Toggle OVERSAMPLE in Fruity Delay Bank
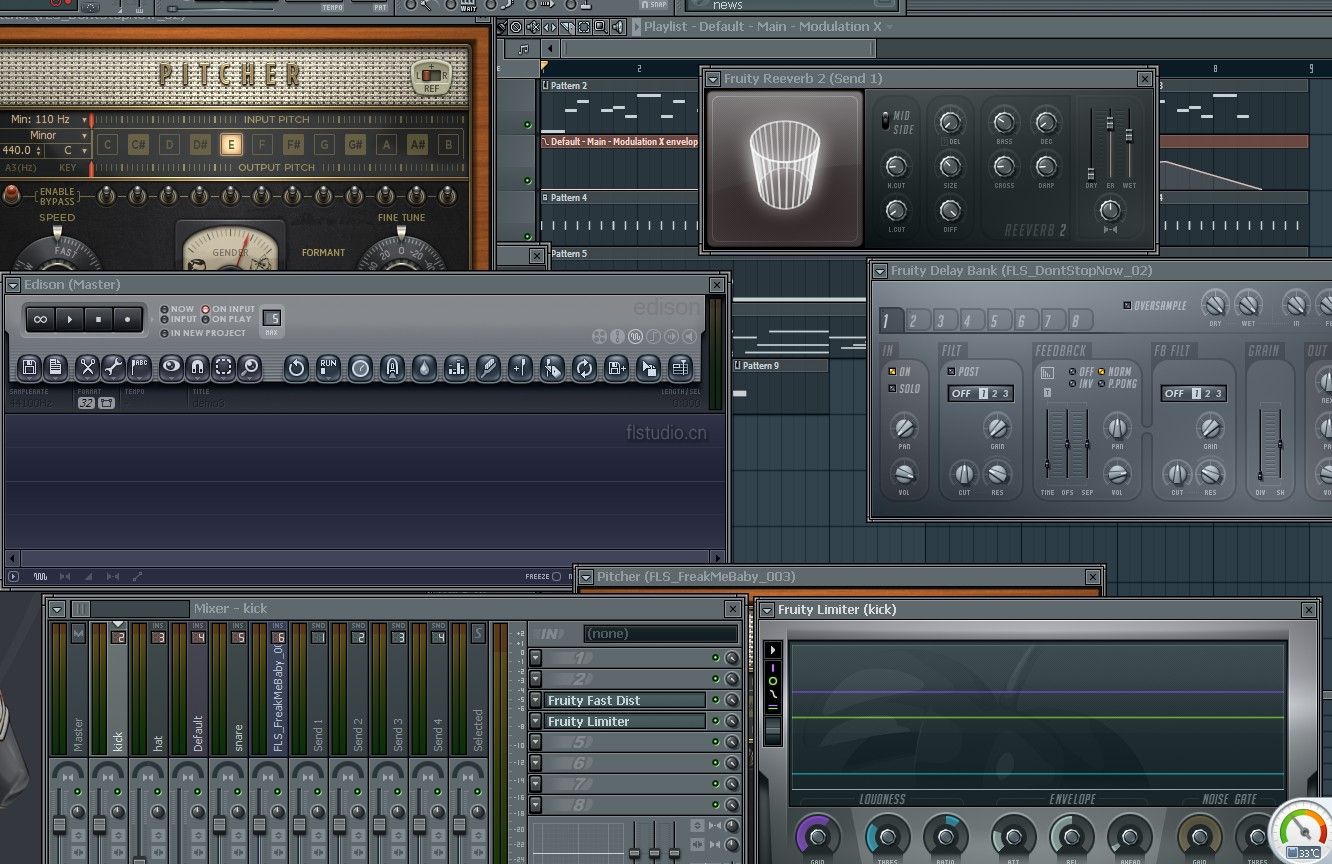1332x864 pixels. click(1154, 305)
